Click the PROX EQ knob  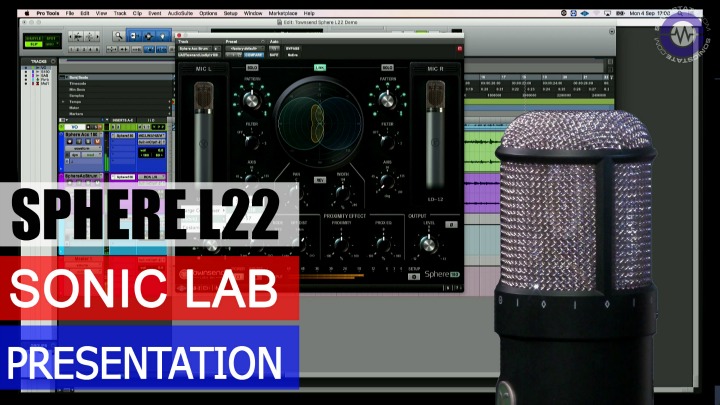pos(383,243)
